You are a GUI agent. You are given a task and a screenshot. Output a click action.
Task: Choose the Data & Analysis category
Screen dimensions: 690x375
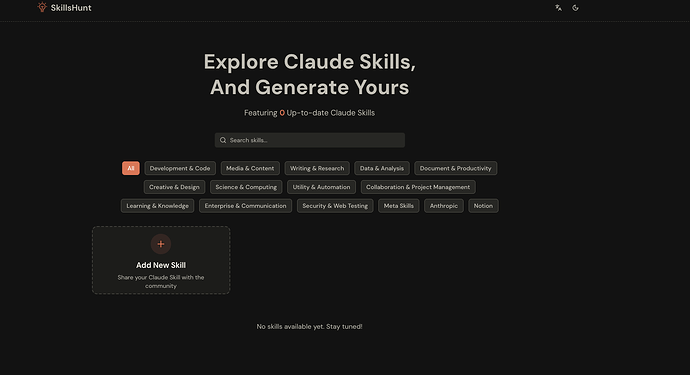point(382,168)
